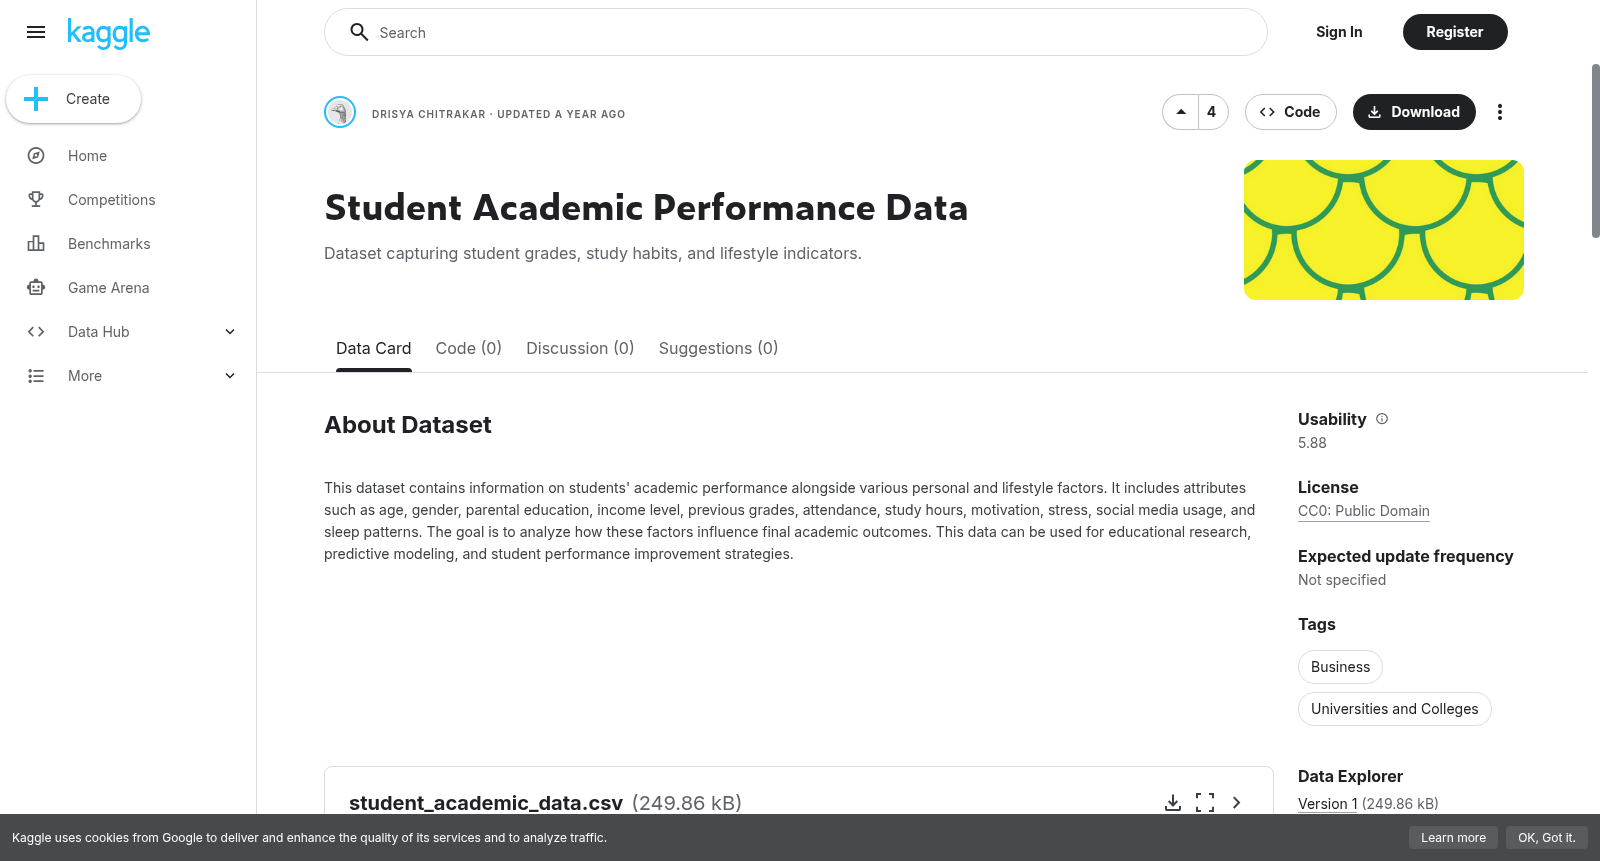Open fullscreen view of student_academic_data.csv
Image resolution: width=1600 pixels, height=861 pixels.
1205,803
